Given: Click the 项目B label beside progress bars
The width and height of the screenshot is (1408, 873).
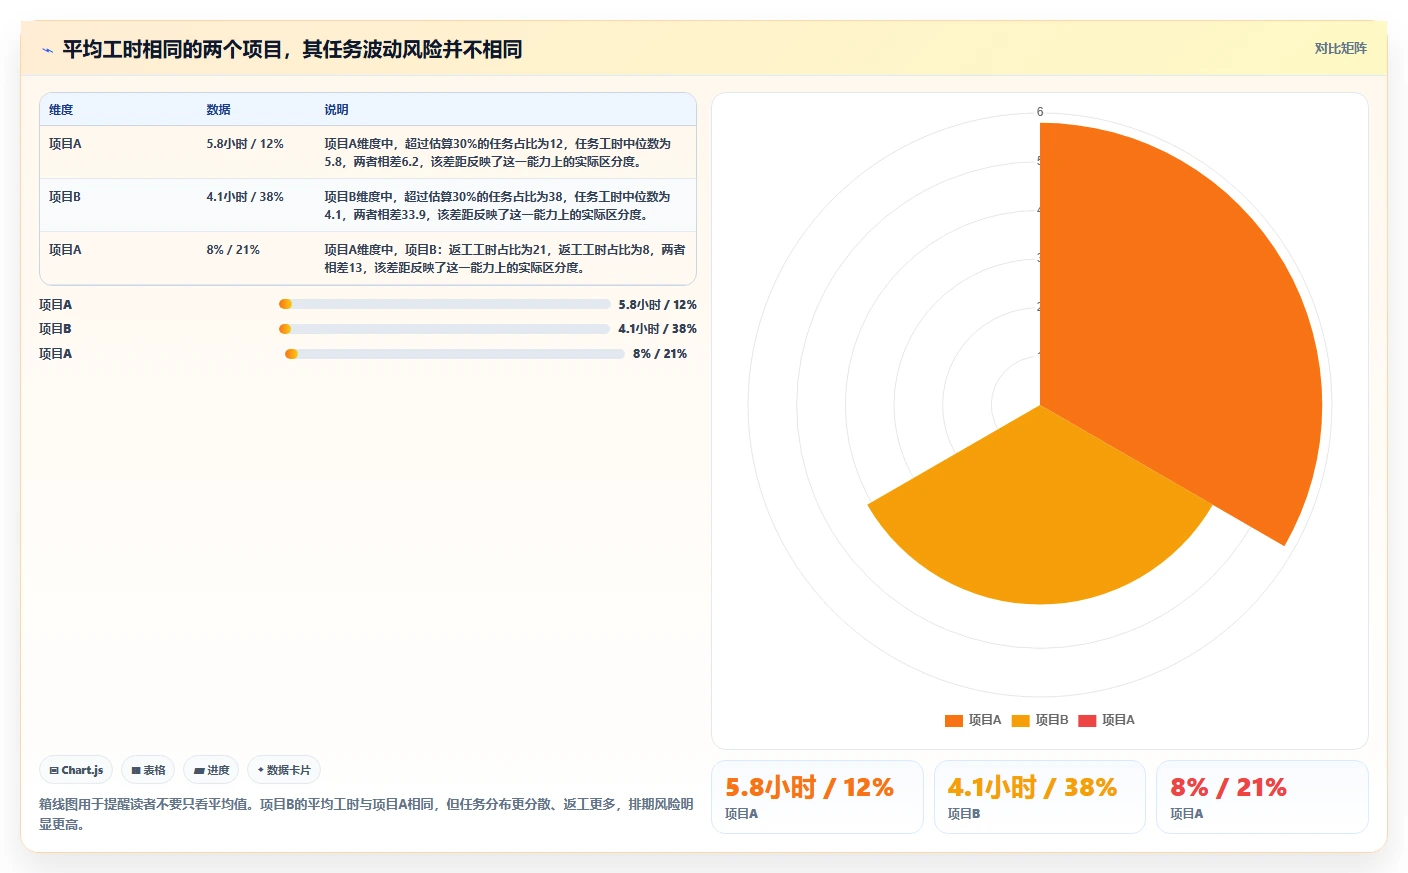Looking at the screenshot, I should [x=55, y=329].
